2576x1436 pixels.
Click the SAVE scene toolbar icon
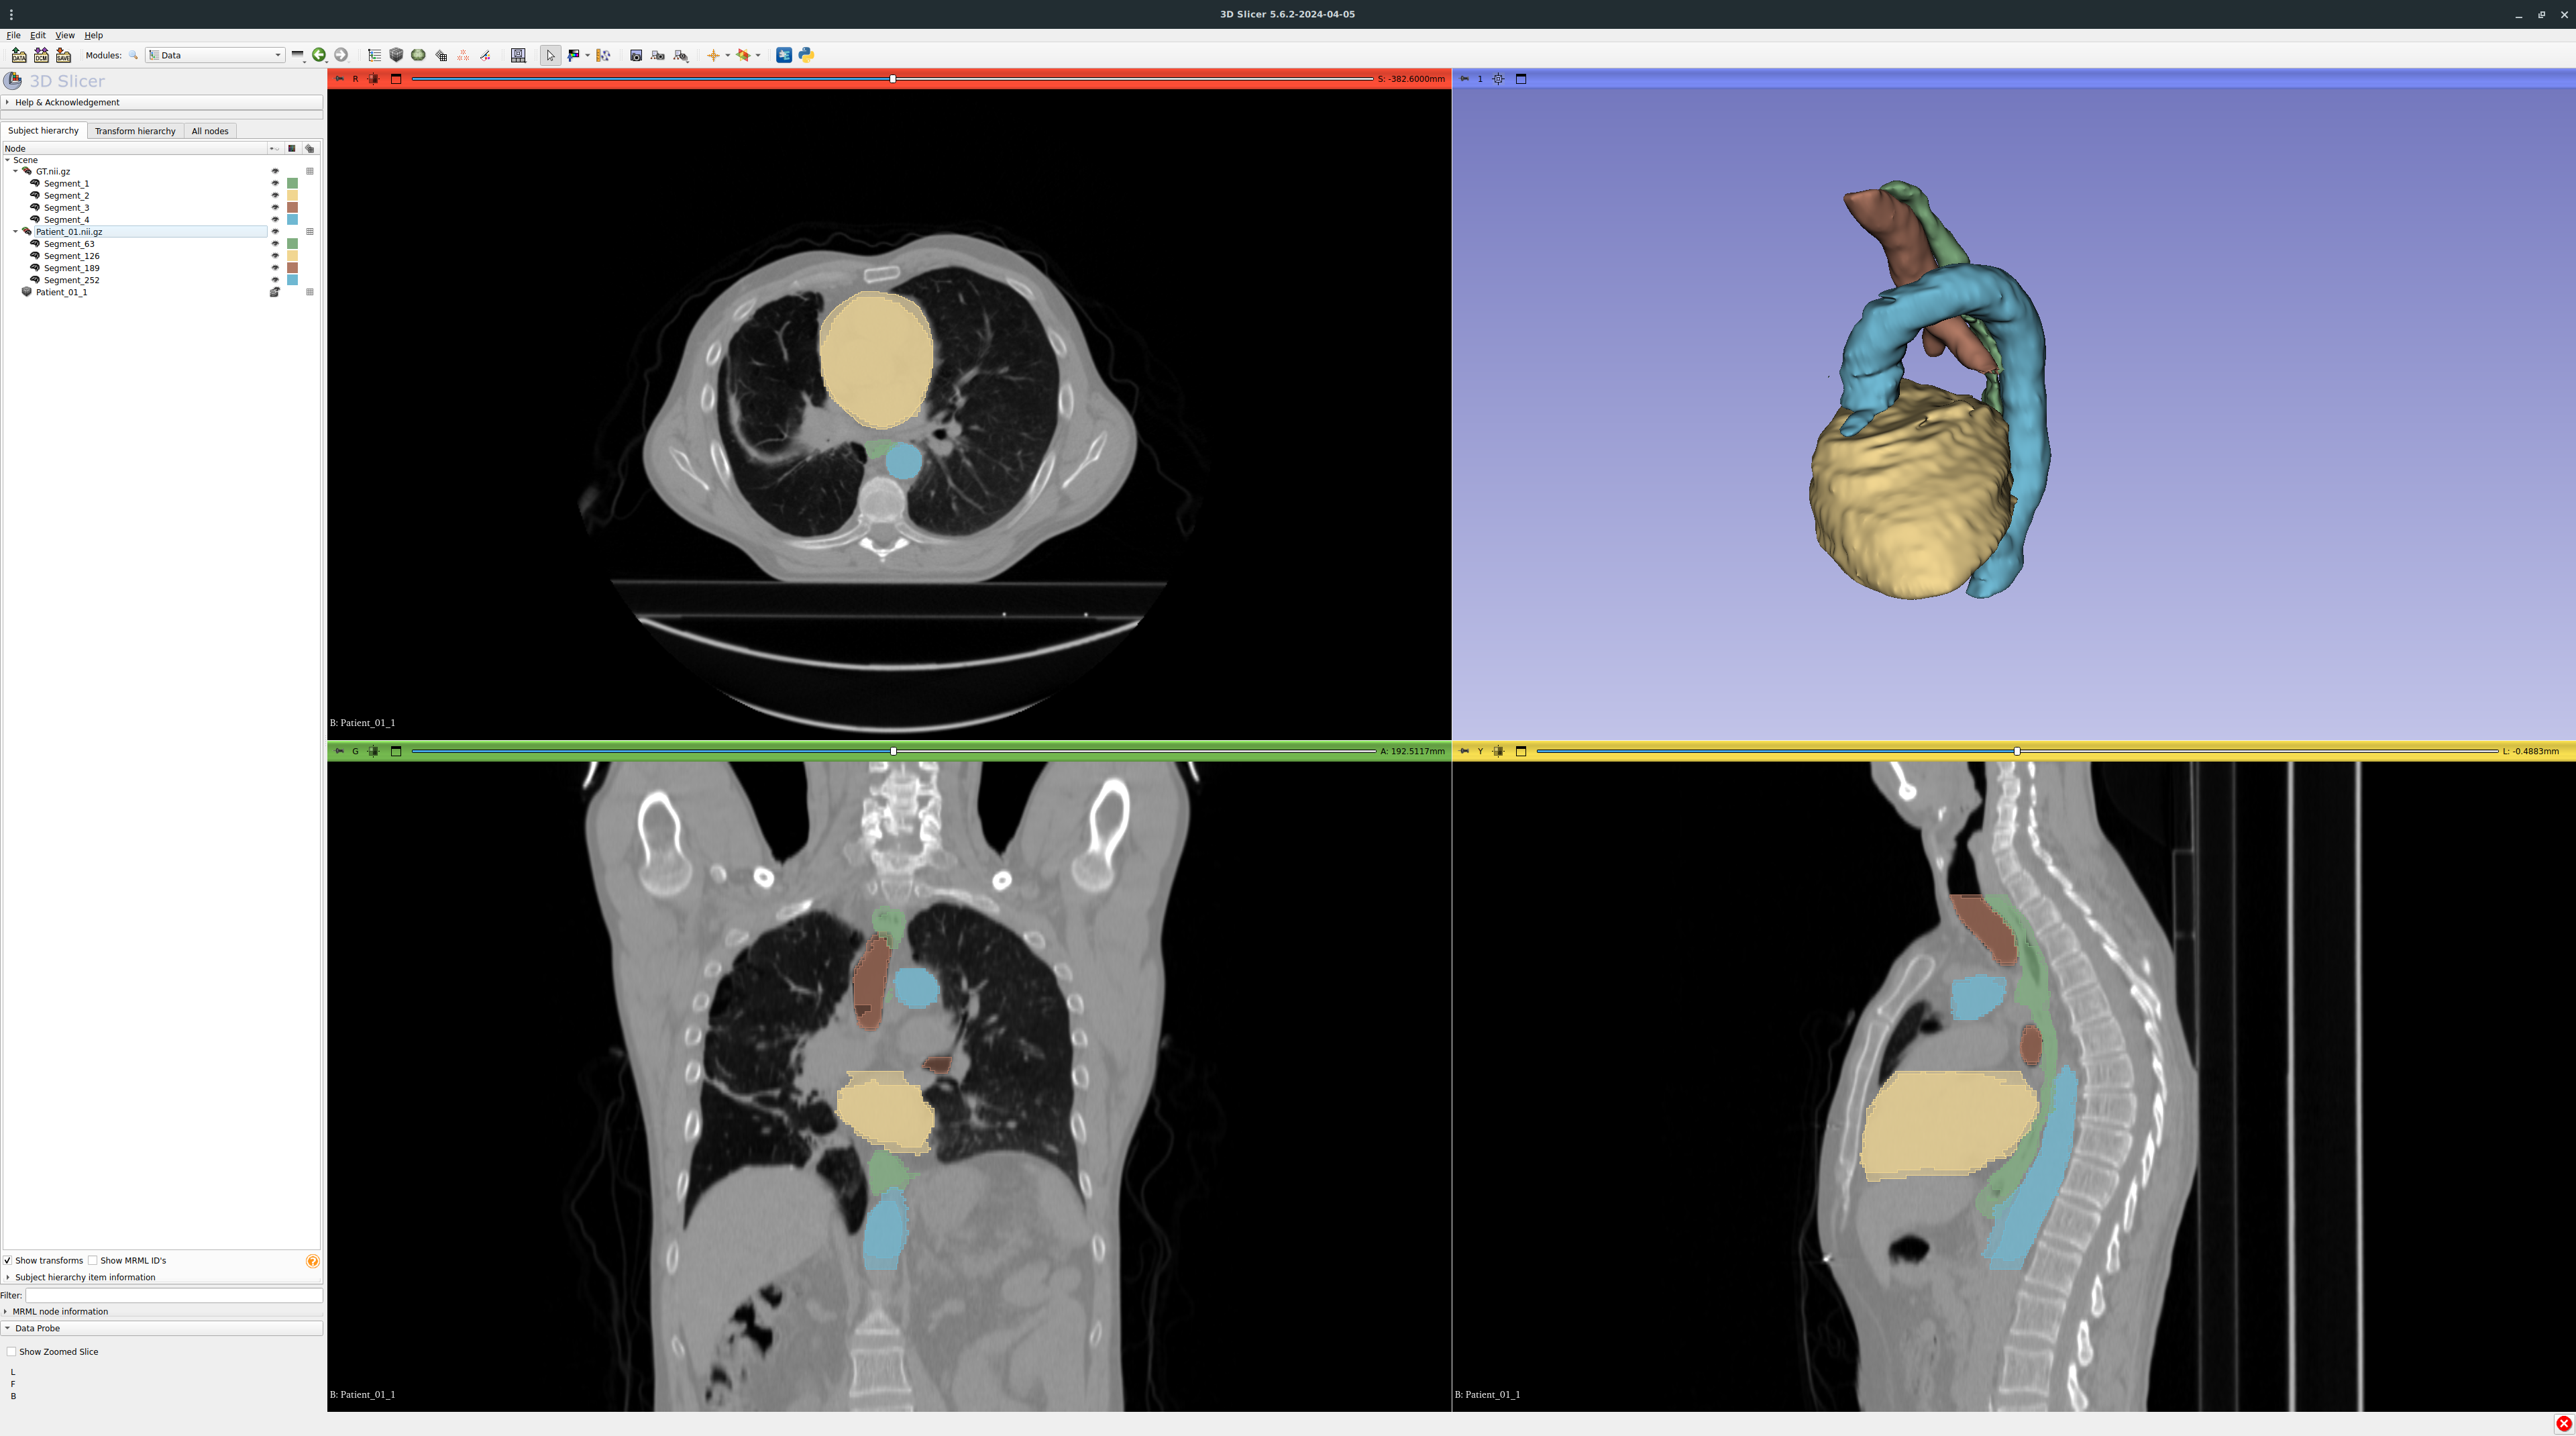tap(63, 55)
